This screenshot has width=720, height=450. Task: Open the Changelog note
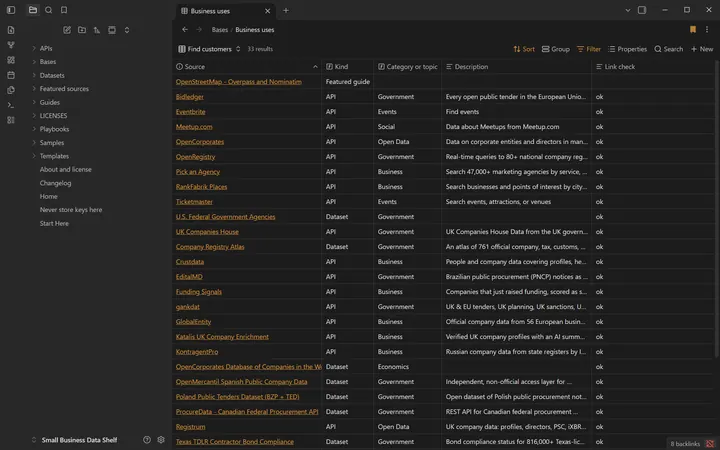pos(55,183)
